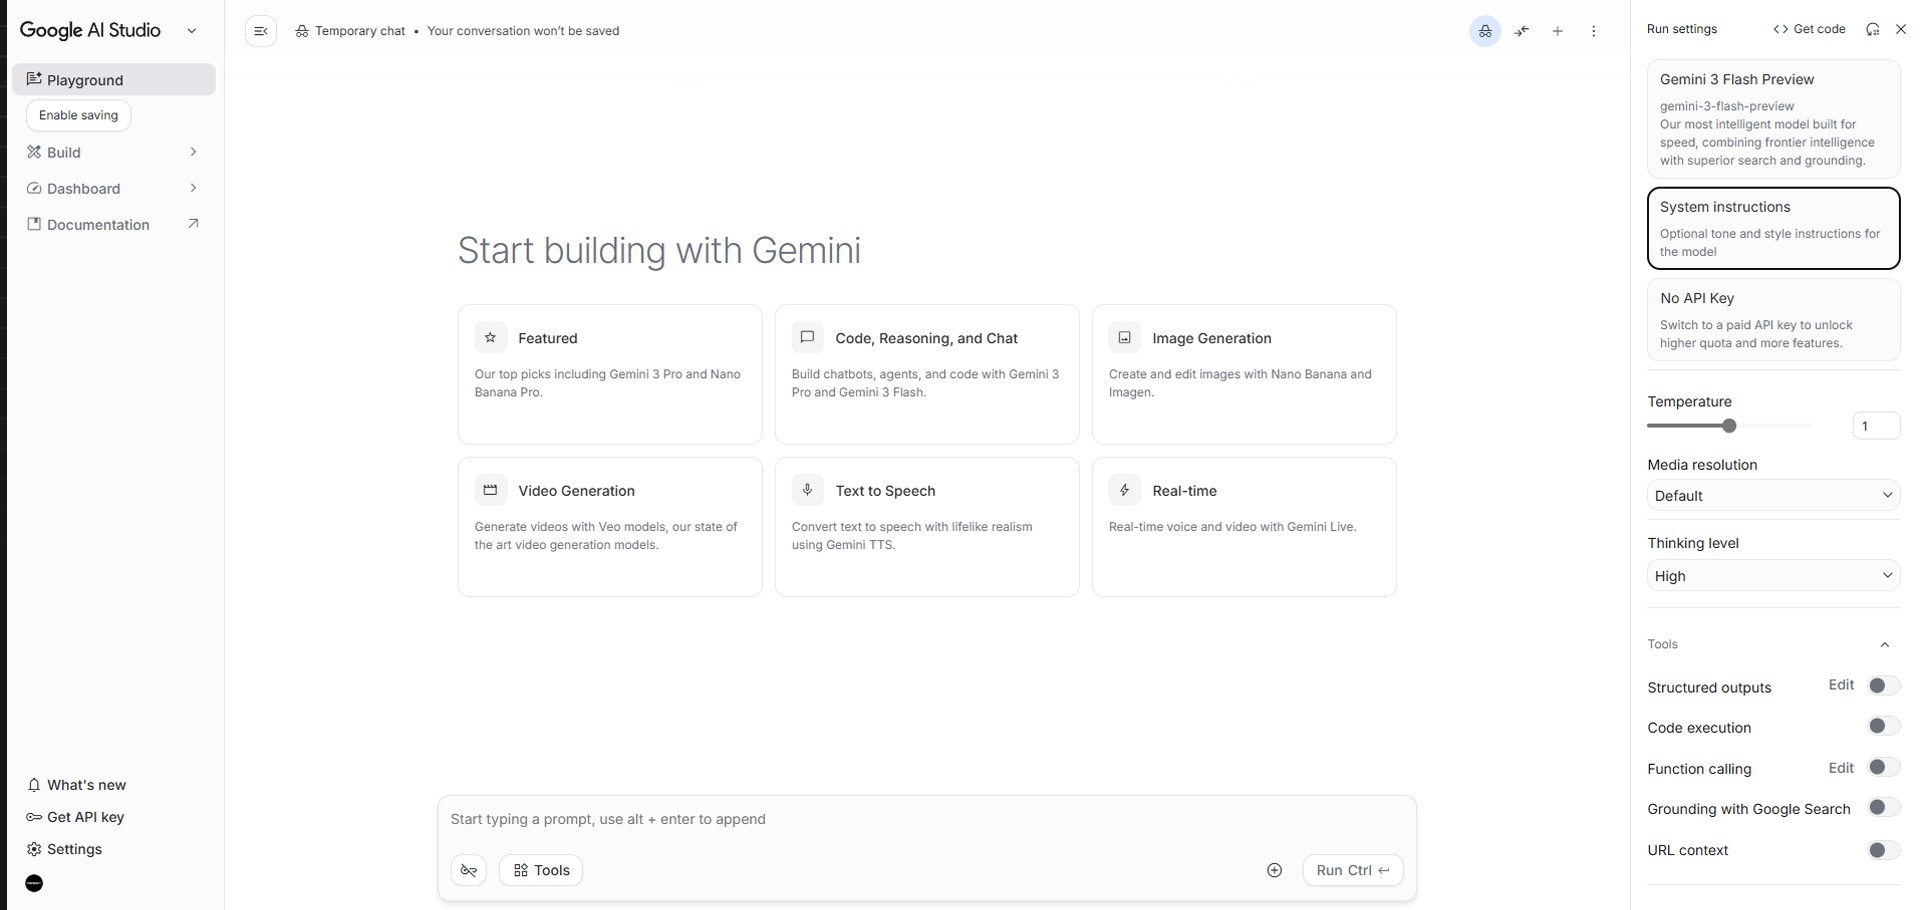Click the Real-time lightning bolt icon
Screen dimensions: 1920x910
pyautogui.click(x=1124, y=490)
